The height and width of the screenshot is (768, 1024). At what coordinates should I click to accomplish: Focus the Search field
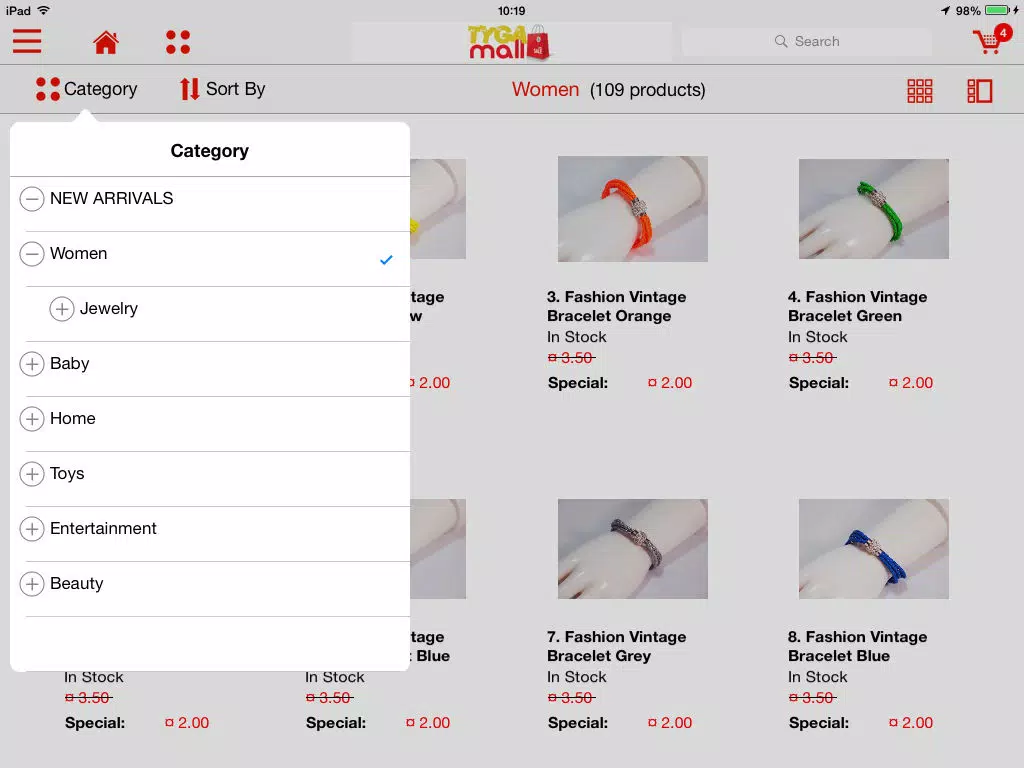point(807,41)
